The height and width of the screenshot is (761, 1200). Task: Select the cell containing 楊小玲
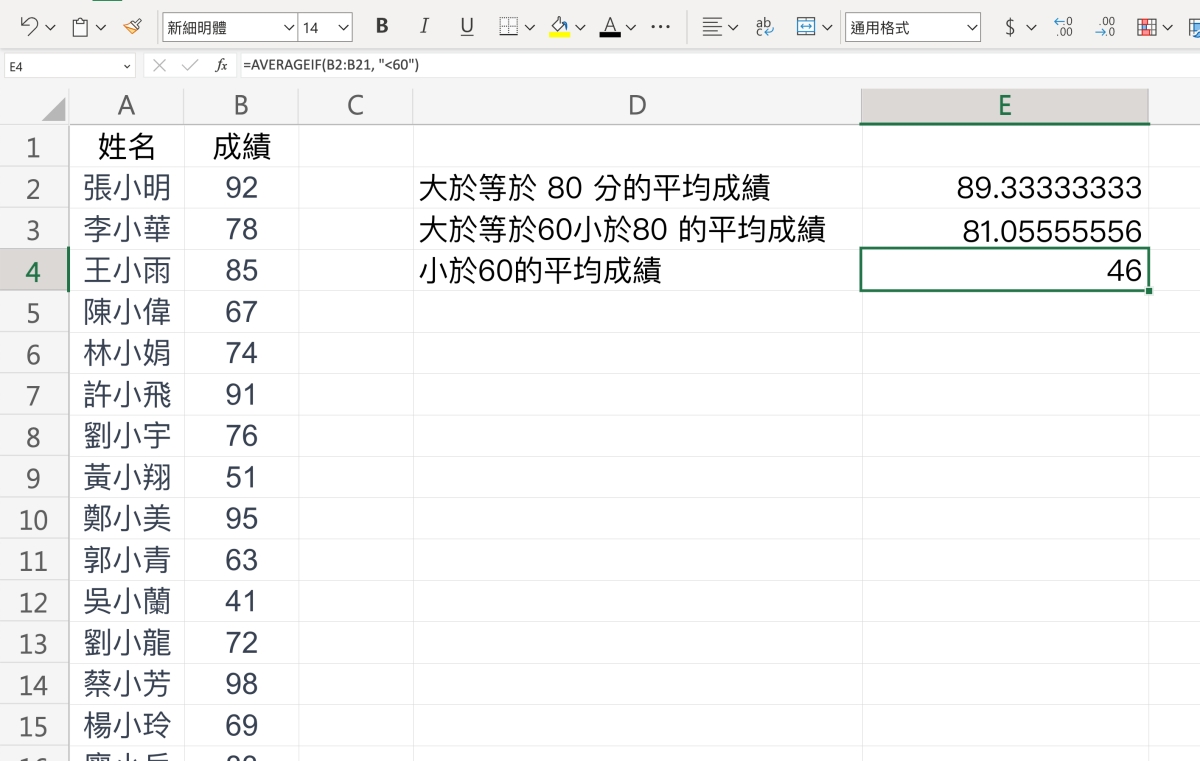[126, 726]
